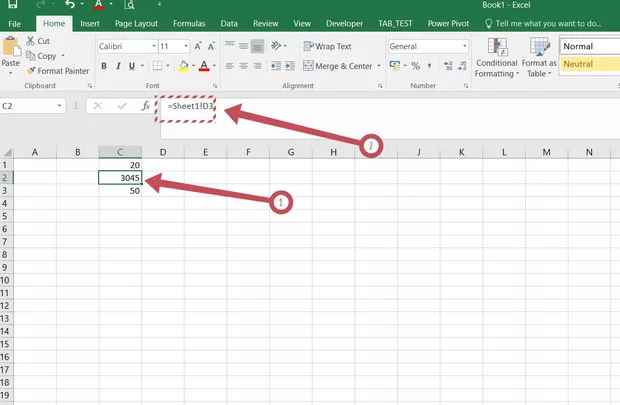Select the Normal cell style
The image size is (620, 405).
point(590,46)
